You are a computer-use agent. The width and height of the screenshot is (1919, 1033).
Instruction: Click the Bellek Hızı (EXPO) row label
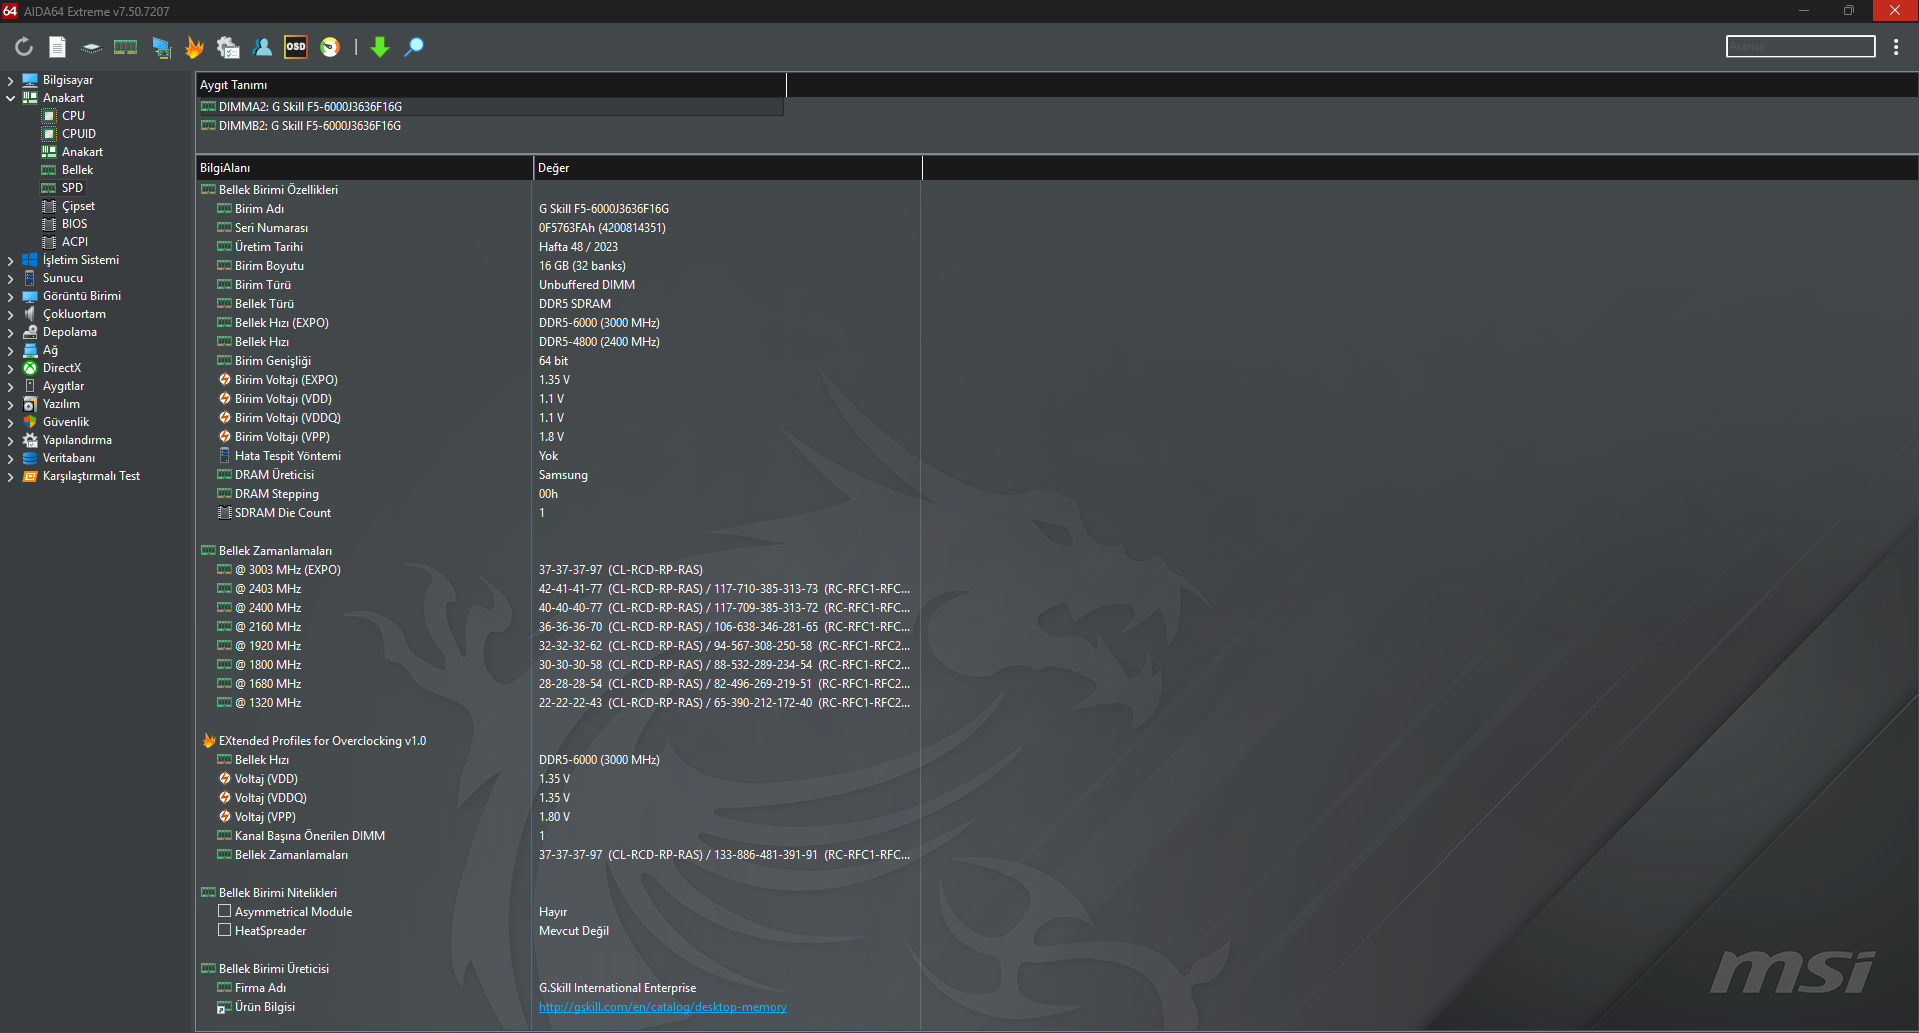click(x=281, y=323)
